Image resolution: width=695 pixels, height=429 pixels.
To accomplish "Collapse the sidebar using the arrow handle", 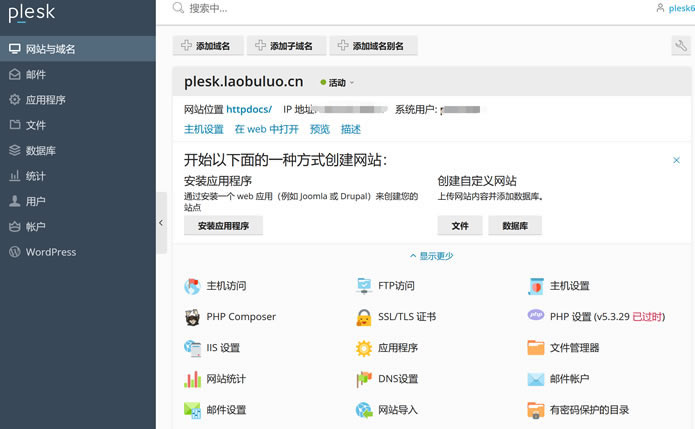I will [161, 222].
